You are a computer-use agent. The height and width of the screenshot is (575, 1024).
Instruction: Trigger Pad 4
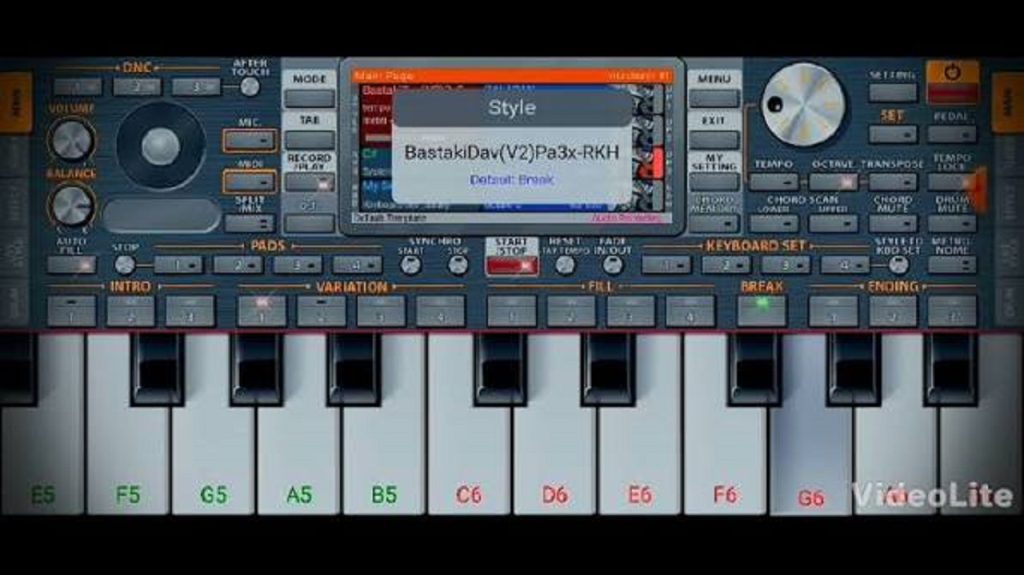coord(357,265)
